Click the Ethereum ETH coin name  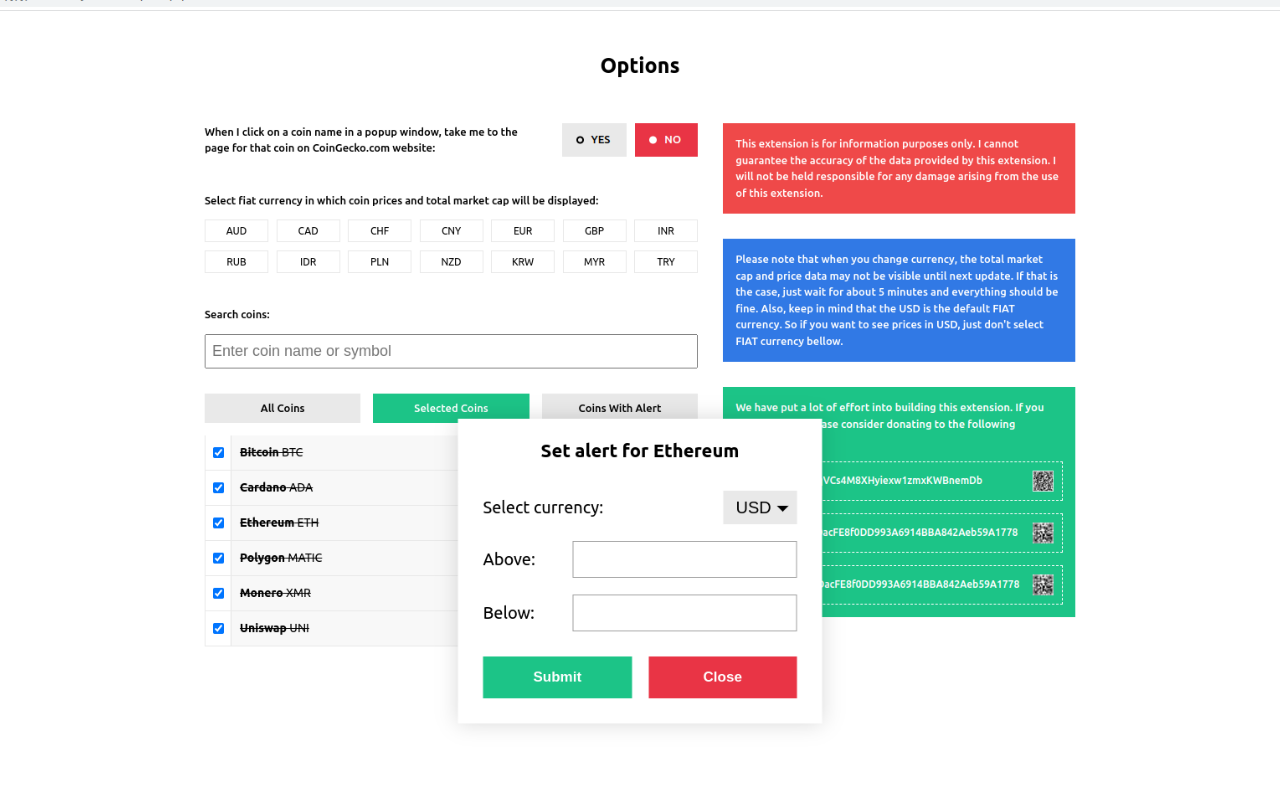[x=279, y=523]
